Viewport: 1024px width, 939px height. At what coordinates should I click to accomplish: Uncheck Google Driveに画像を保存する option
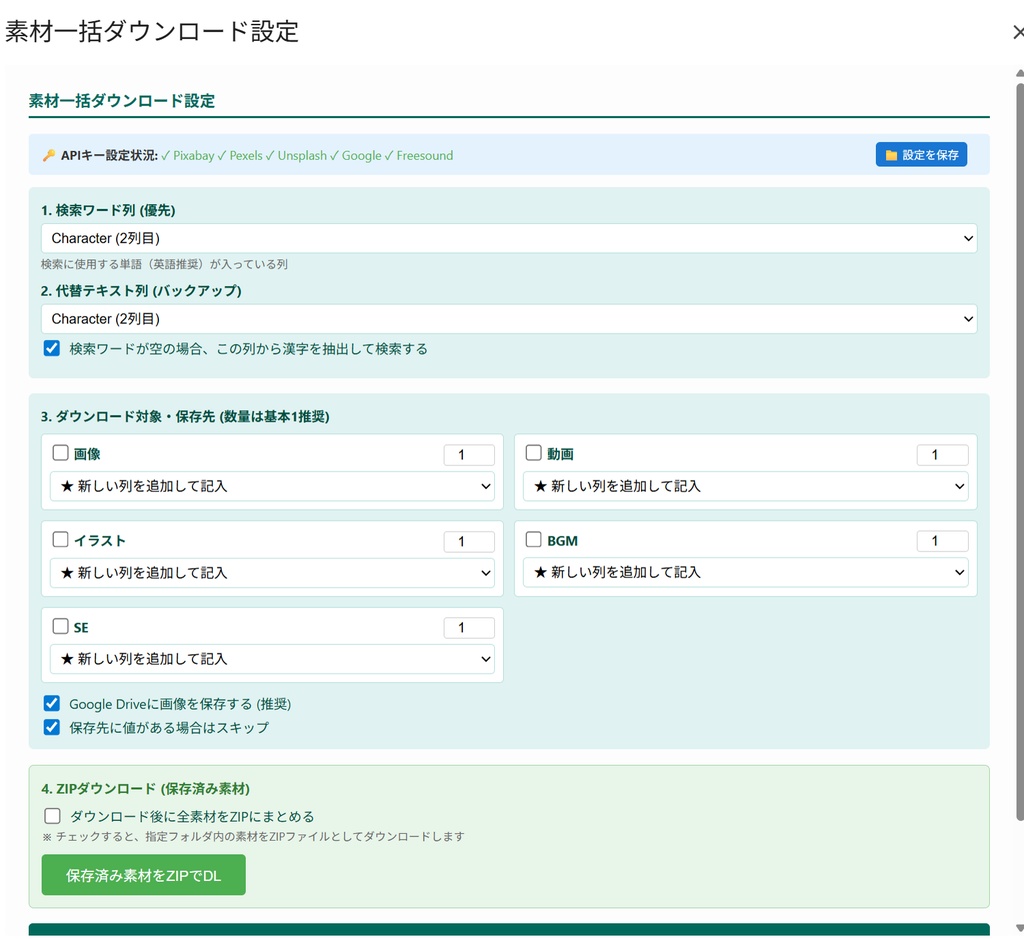point(51,703)
